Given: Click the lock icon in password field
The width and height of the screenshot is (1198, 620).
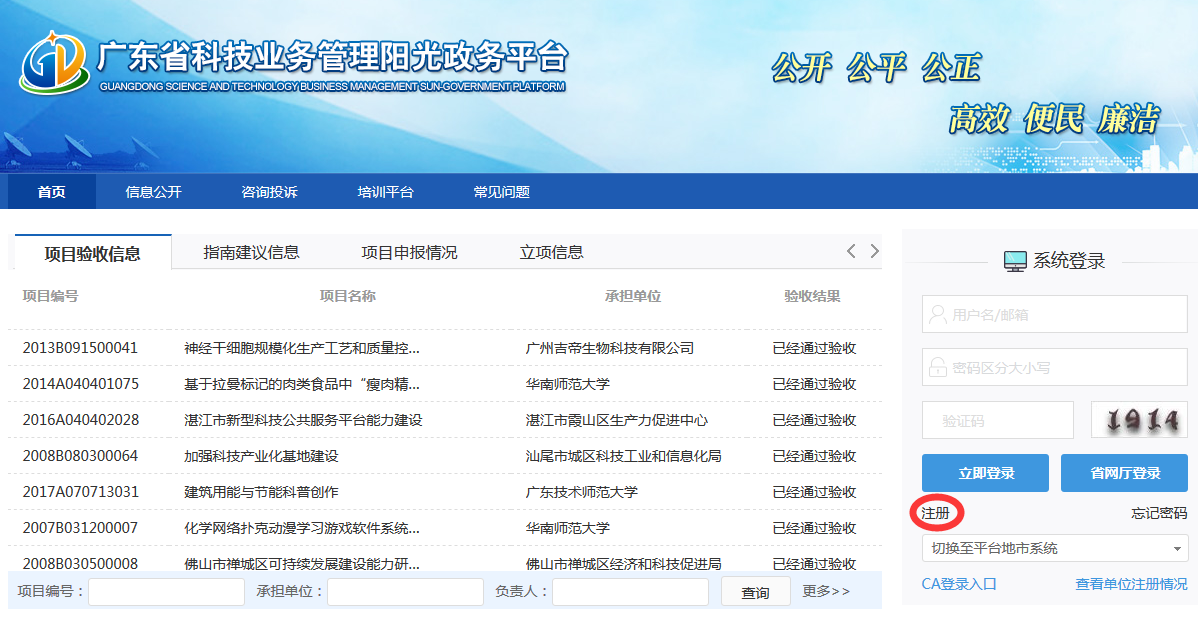Looking at the screenshot, I should [x=937, y=368].
